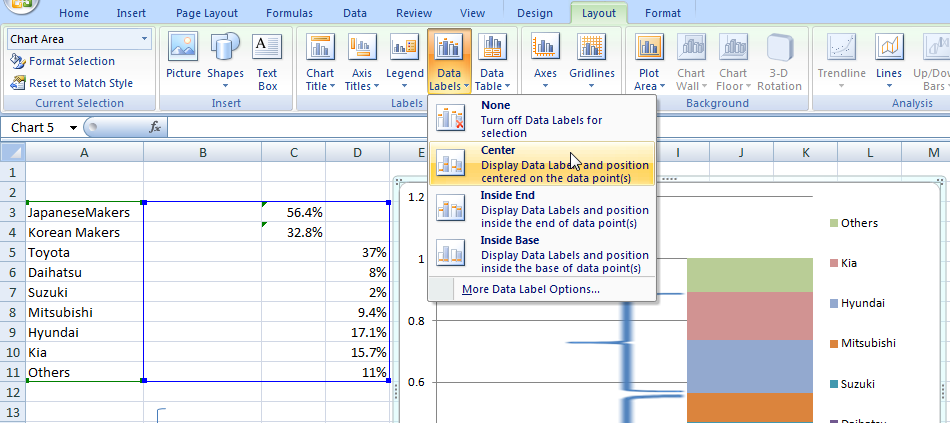Select the cell with value 15.7%
The width and height of the screenshot is (950, 423).
tap(357, 352)
